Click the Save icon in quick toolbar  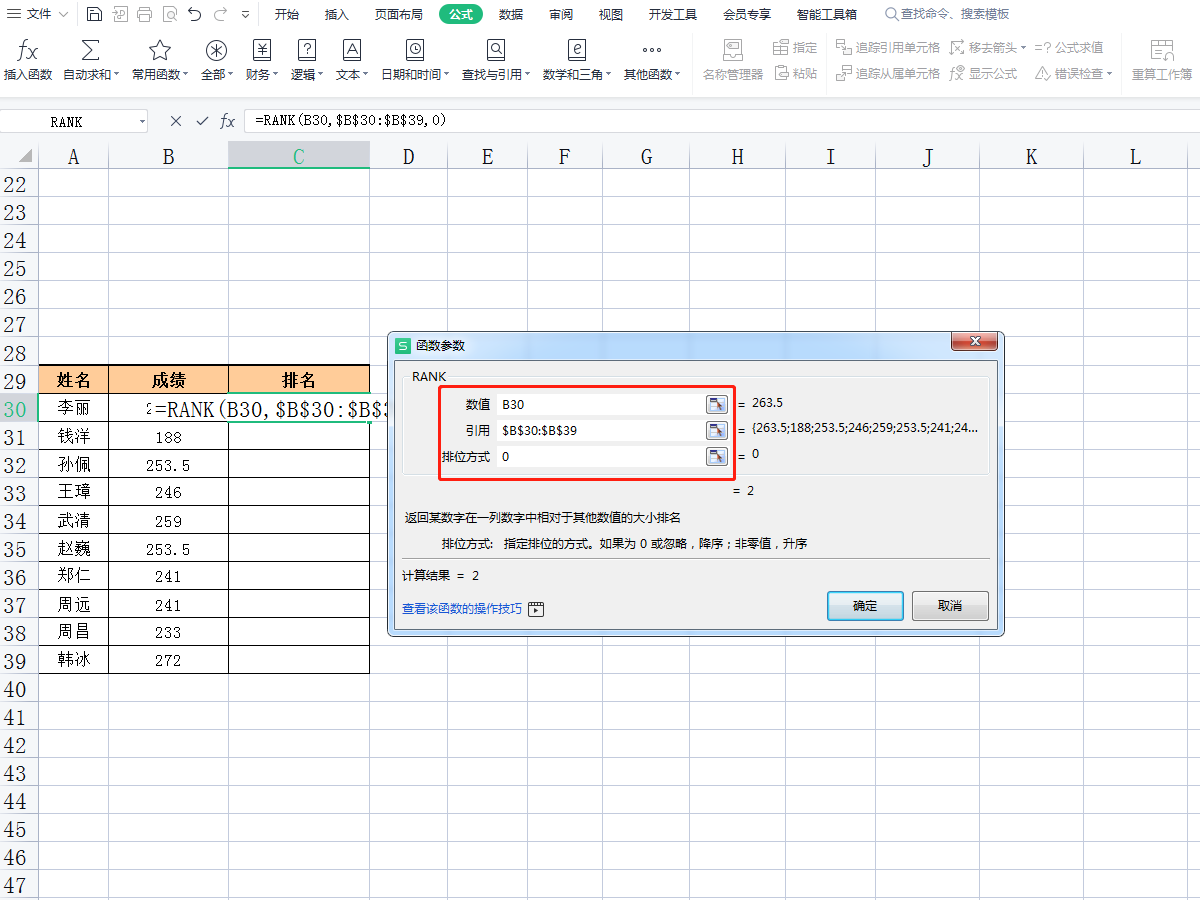[x=93, y=14]
